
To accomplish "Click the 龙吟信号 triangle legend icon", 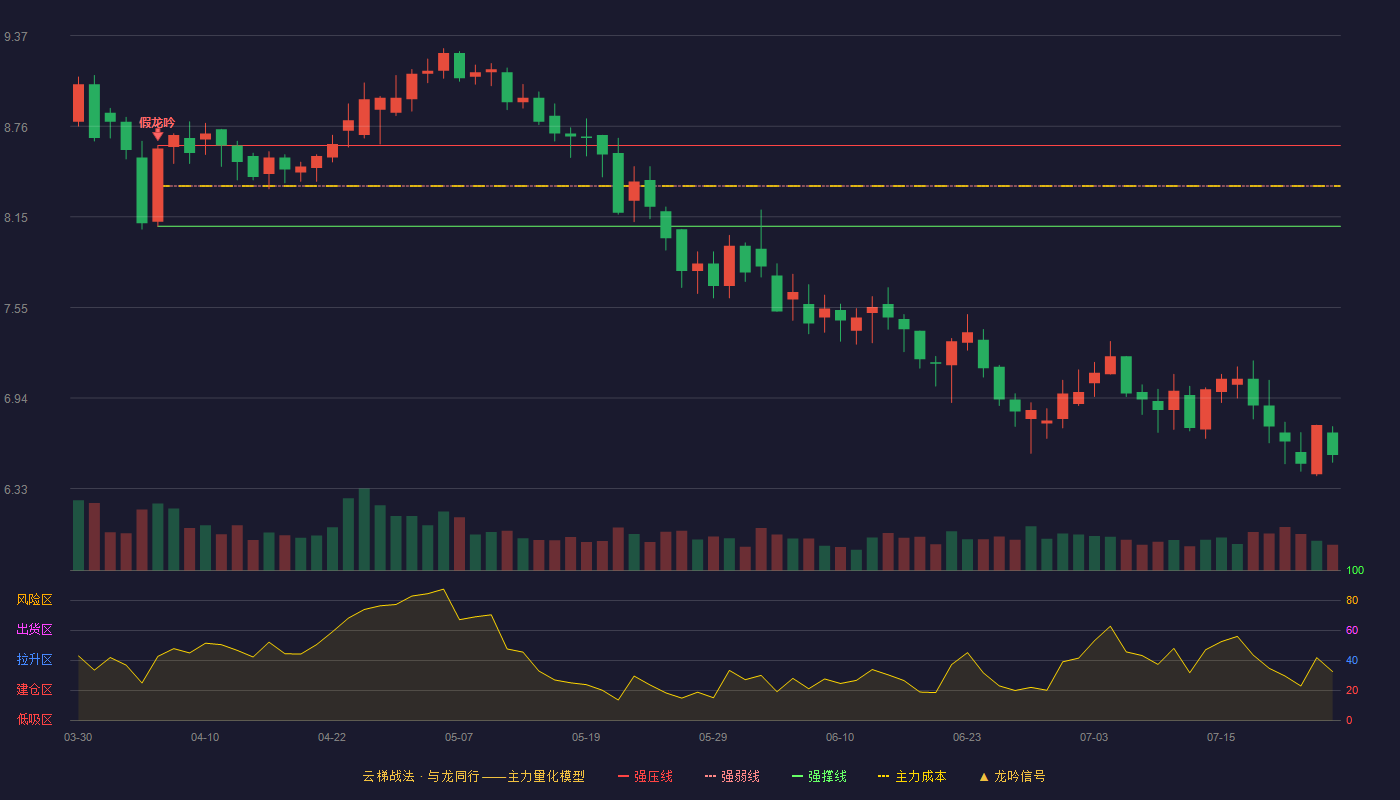I will [984, 776].
